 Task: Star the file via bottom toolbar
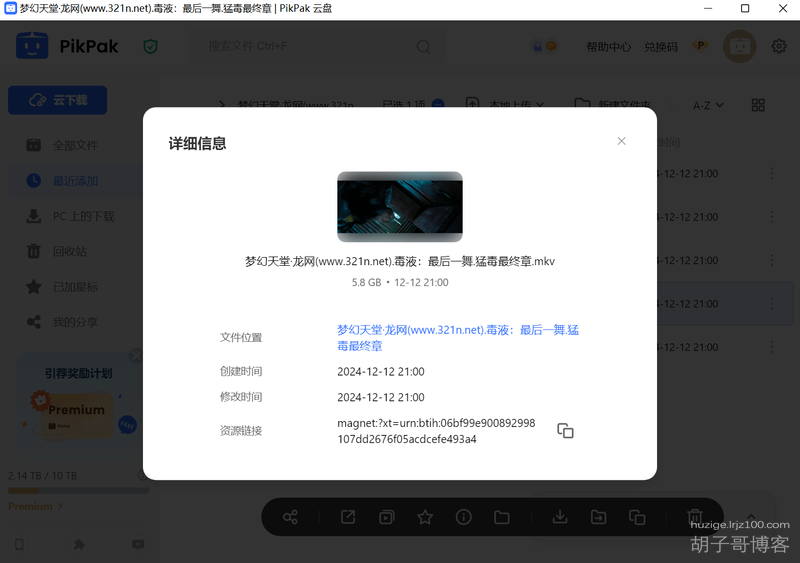(x=425, y=517)
